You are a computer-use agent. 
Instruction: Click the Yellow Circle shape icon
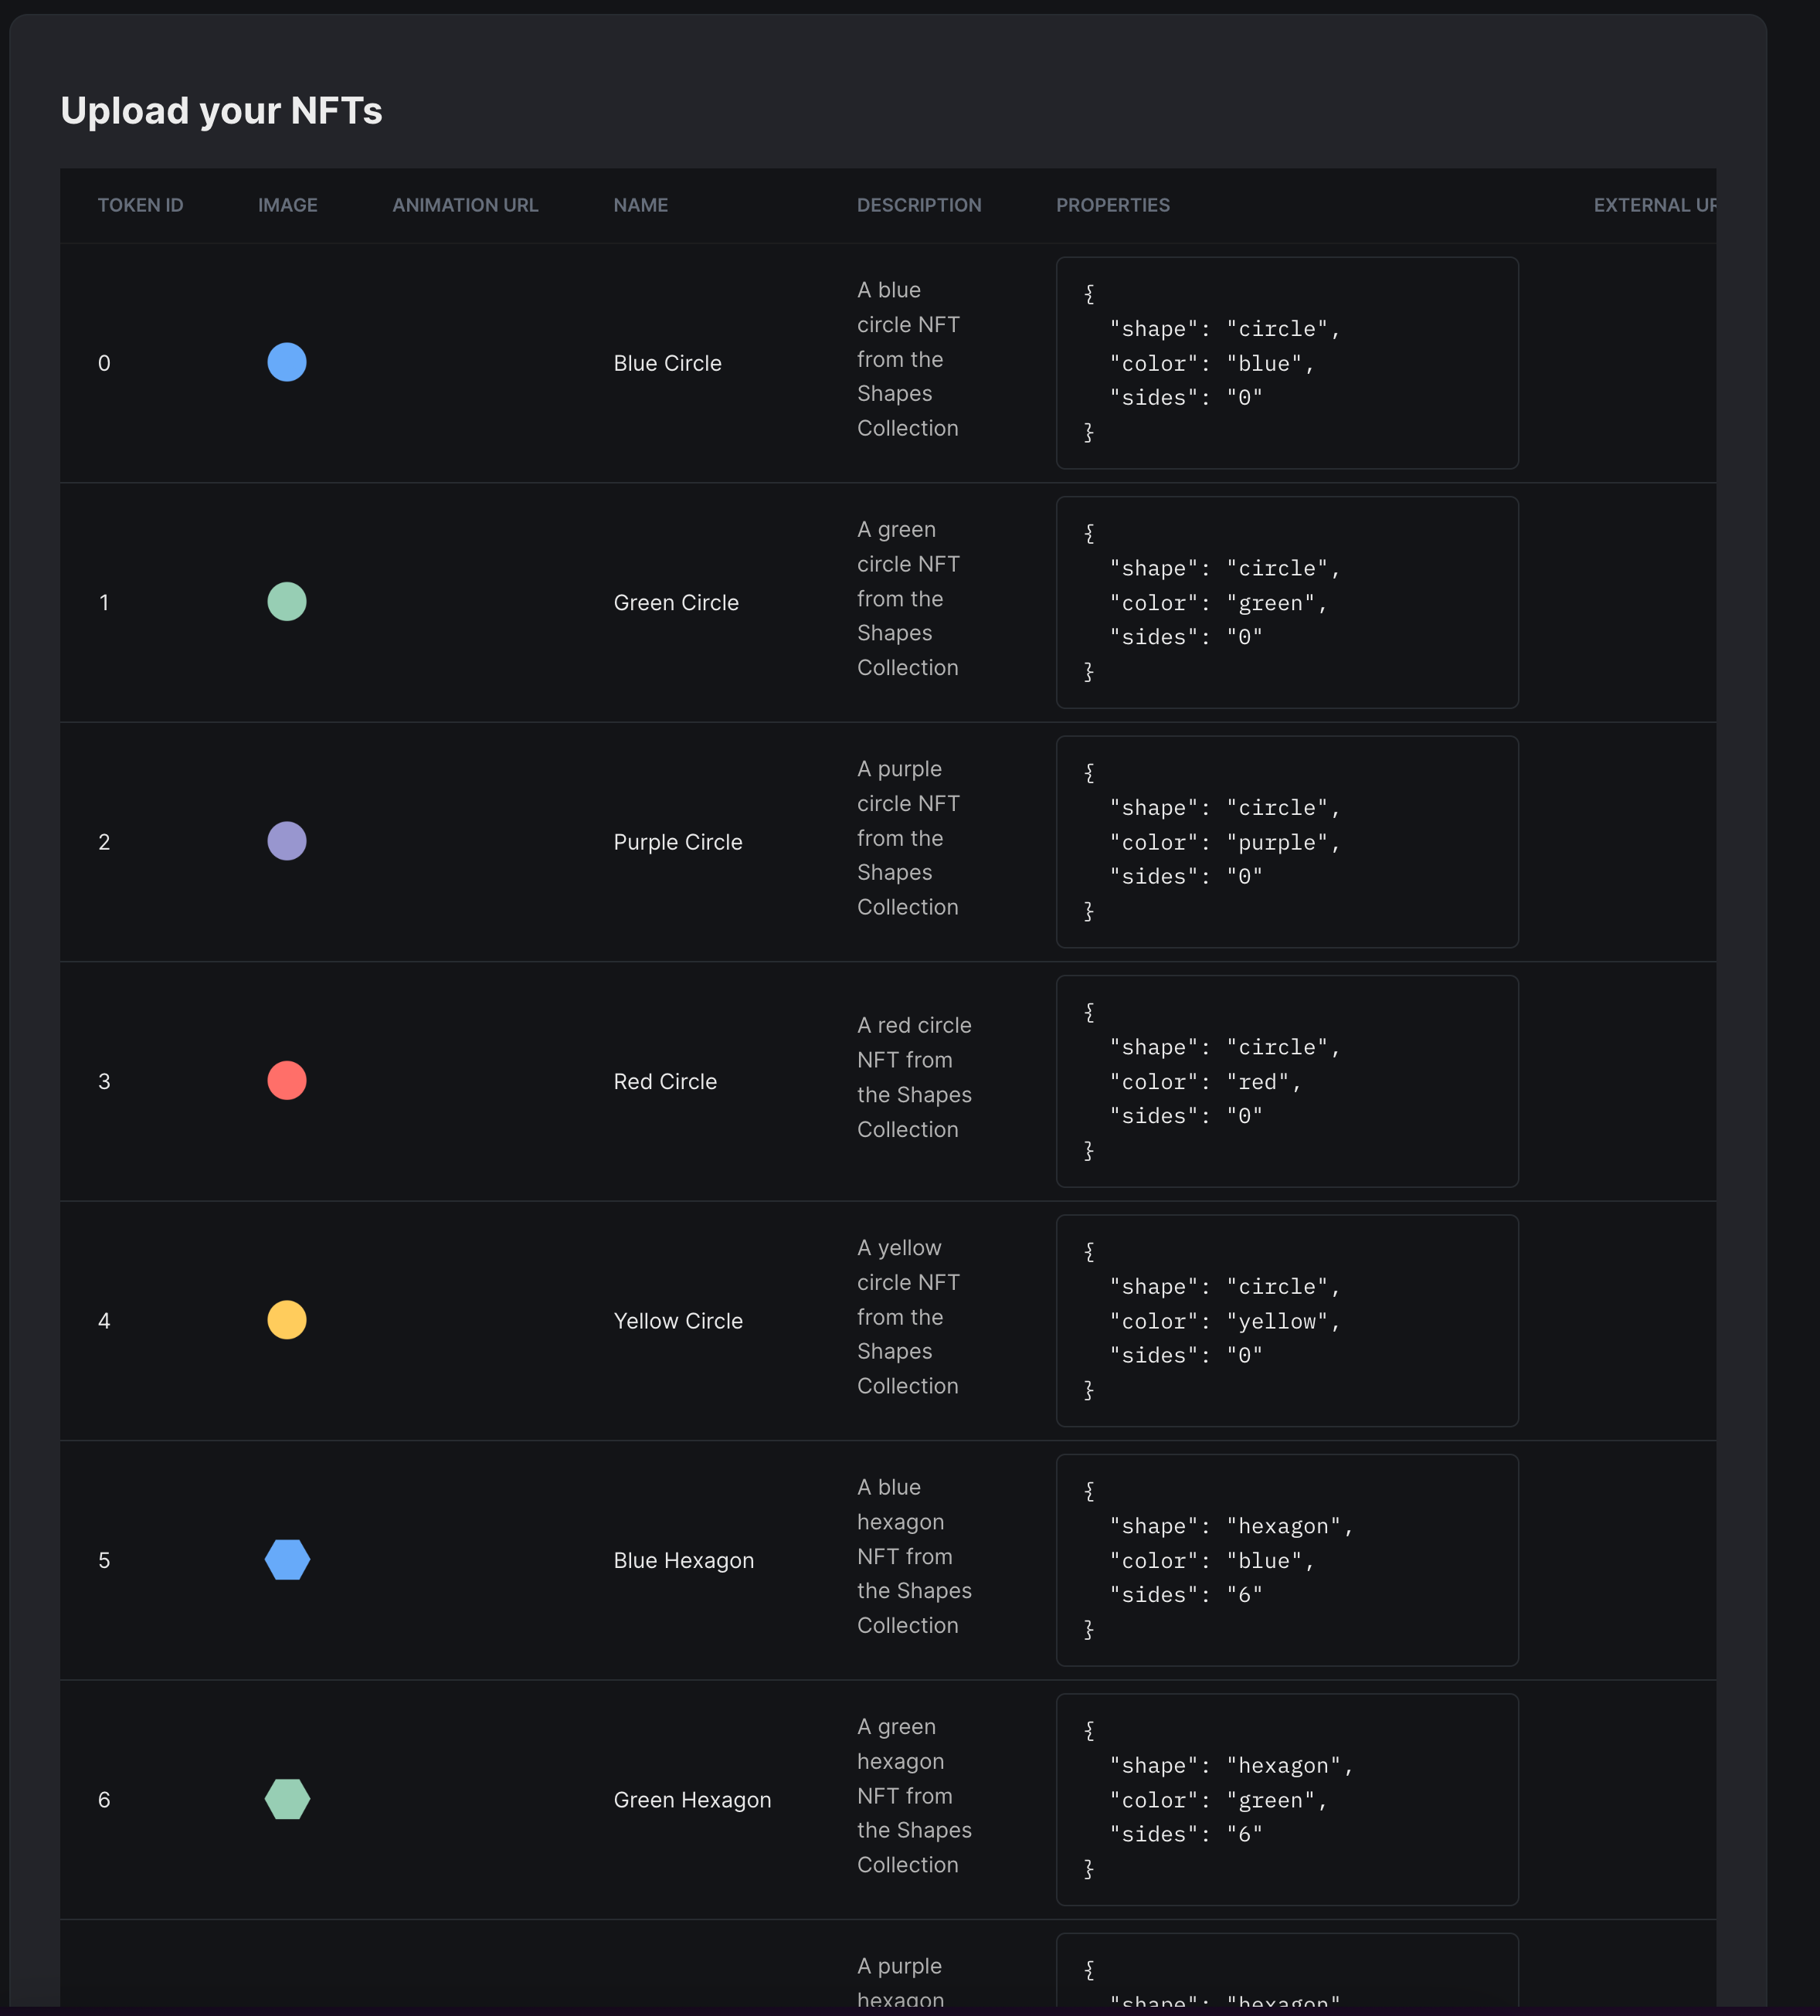tap(287, 1320)
